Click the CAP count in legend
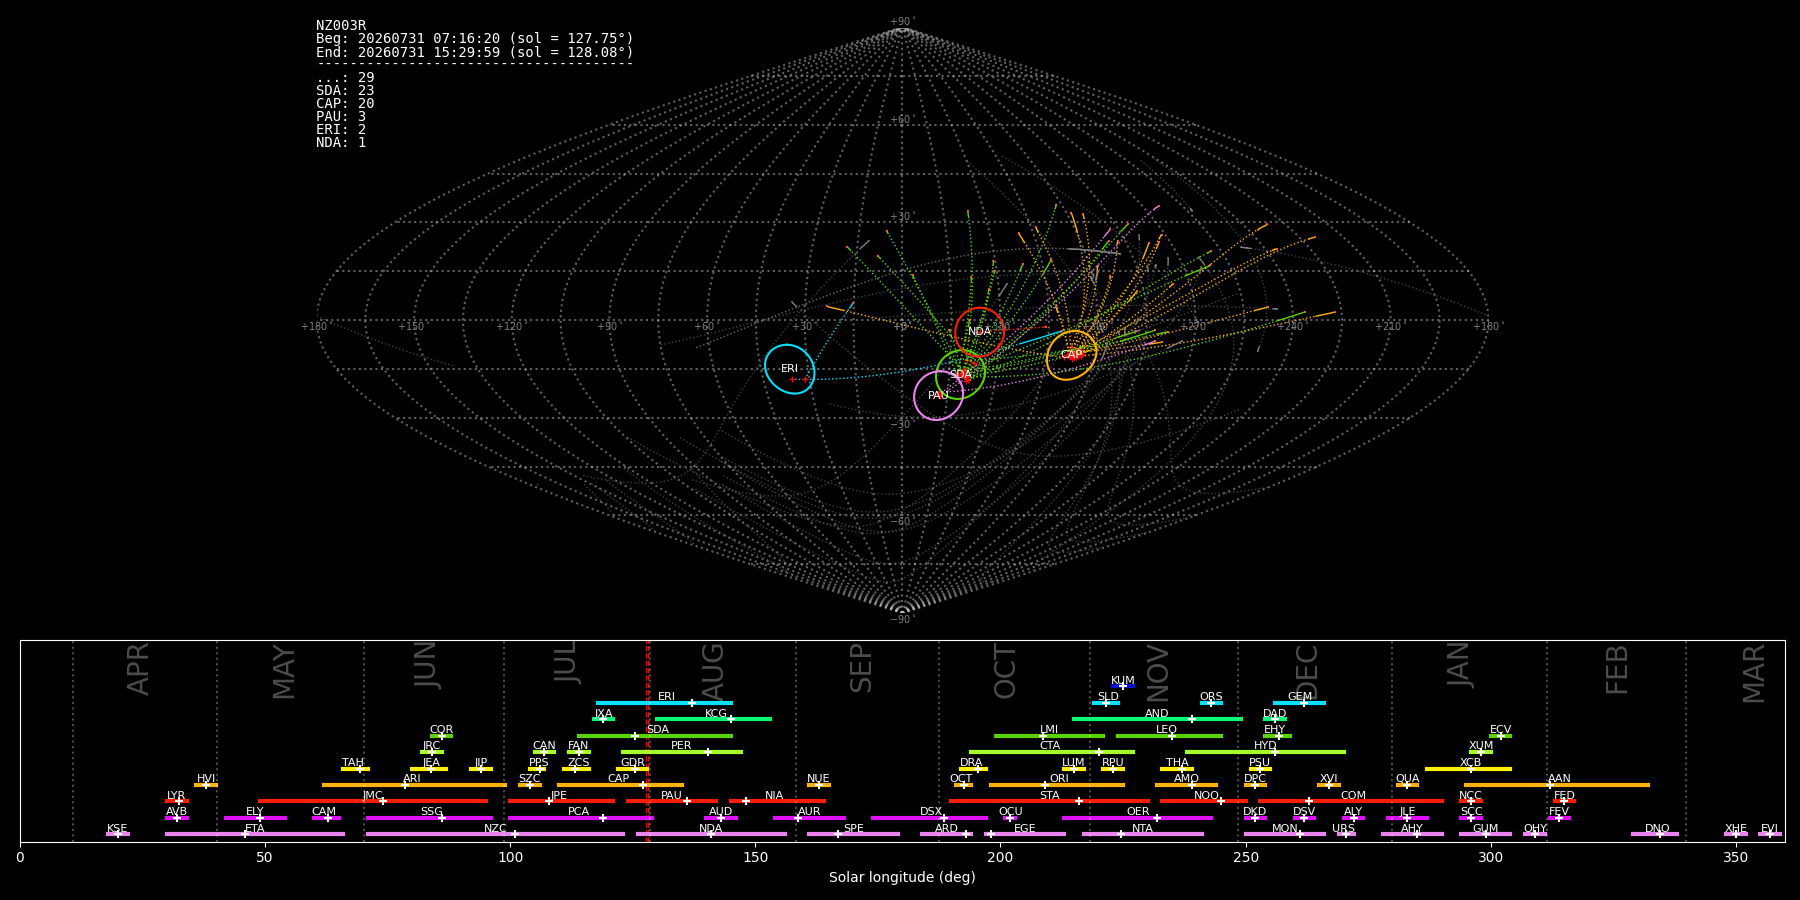 click(x=345, y=104)
